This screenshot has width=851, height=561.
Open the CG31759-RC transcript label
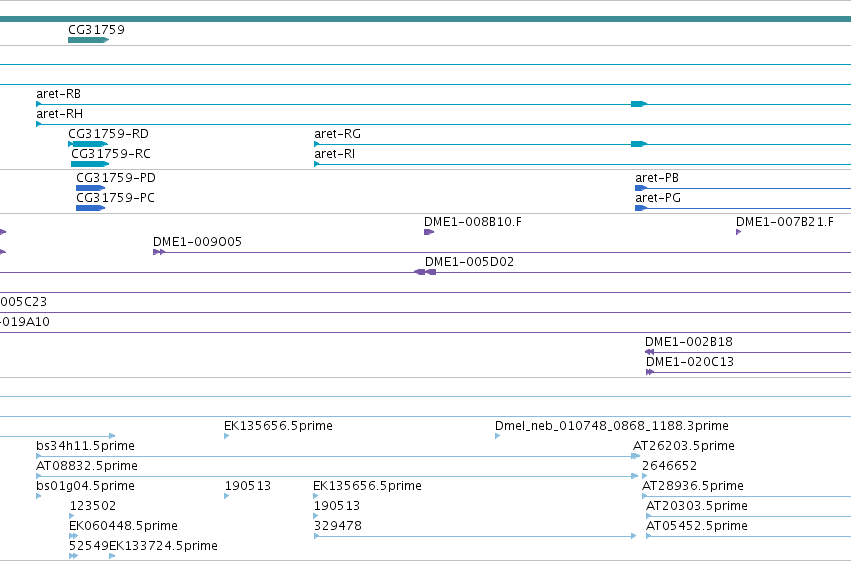click(111, 154)
